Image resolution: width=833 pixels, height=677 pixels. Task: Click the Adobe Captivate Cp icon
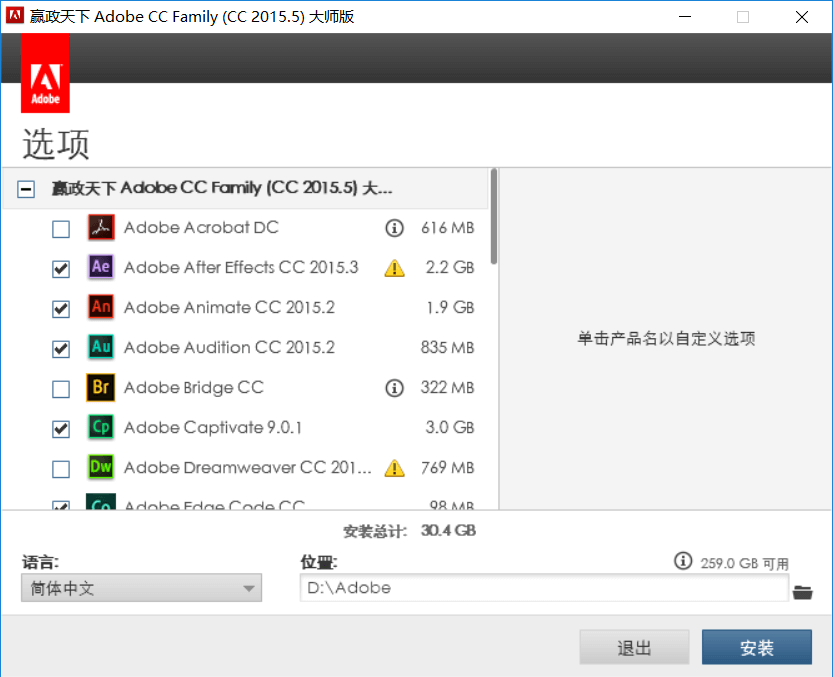pyautogui.click(x=101, y=427)
